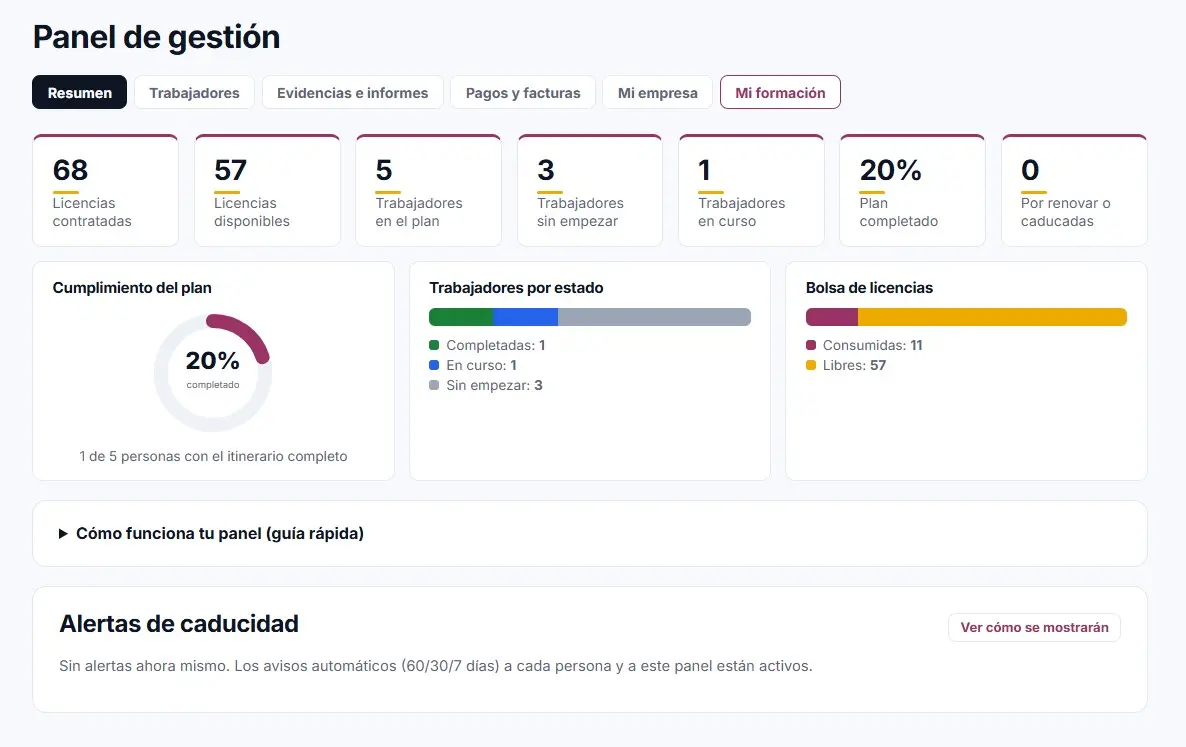This screenshot has height=747, width=1186.
Task: Click the maroon Consumidas bar segment
Action: (832, 317)
